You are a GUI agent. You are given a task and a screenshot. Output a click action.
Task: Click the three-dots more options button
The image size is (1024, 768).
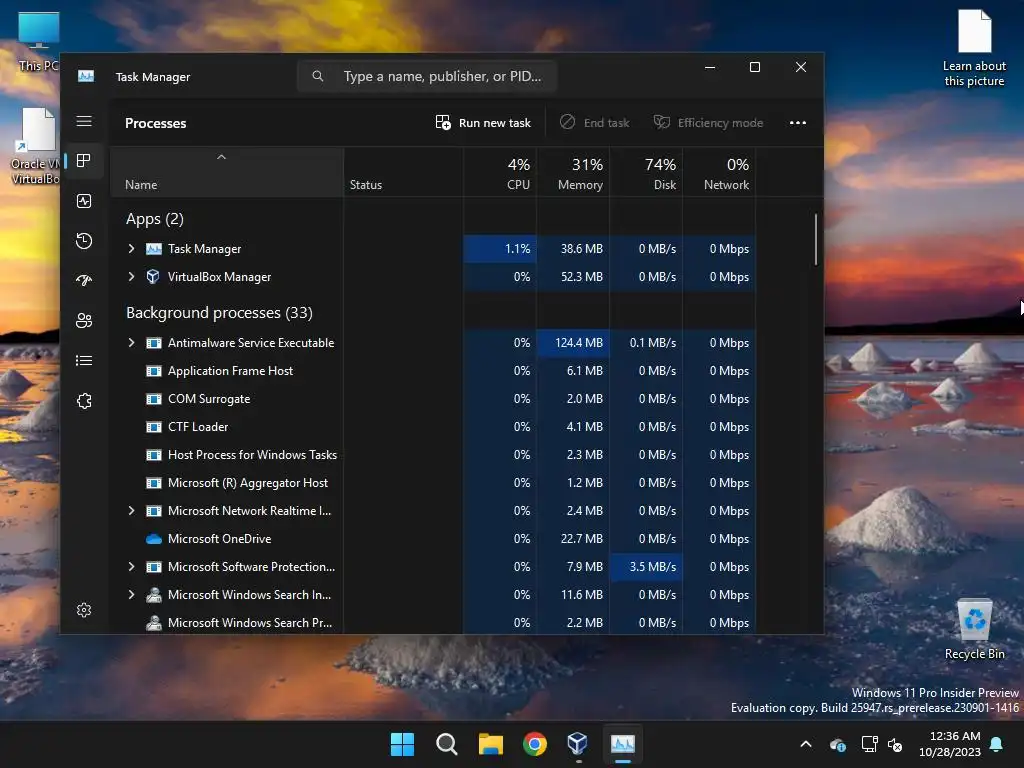point(797,123)
